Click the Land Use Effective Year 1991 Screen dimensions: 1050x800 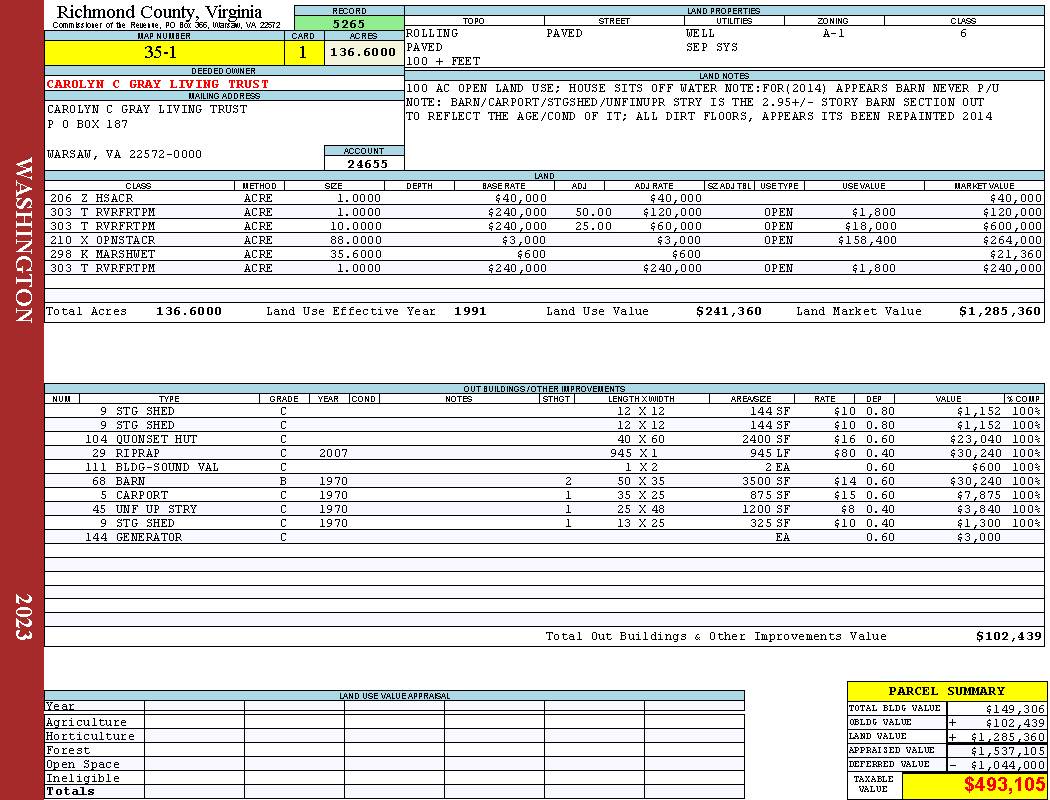(x=470, y=311)
